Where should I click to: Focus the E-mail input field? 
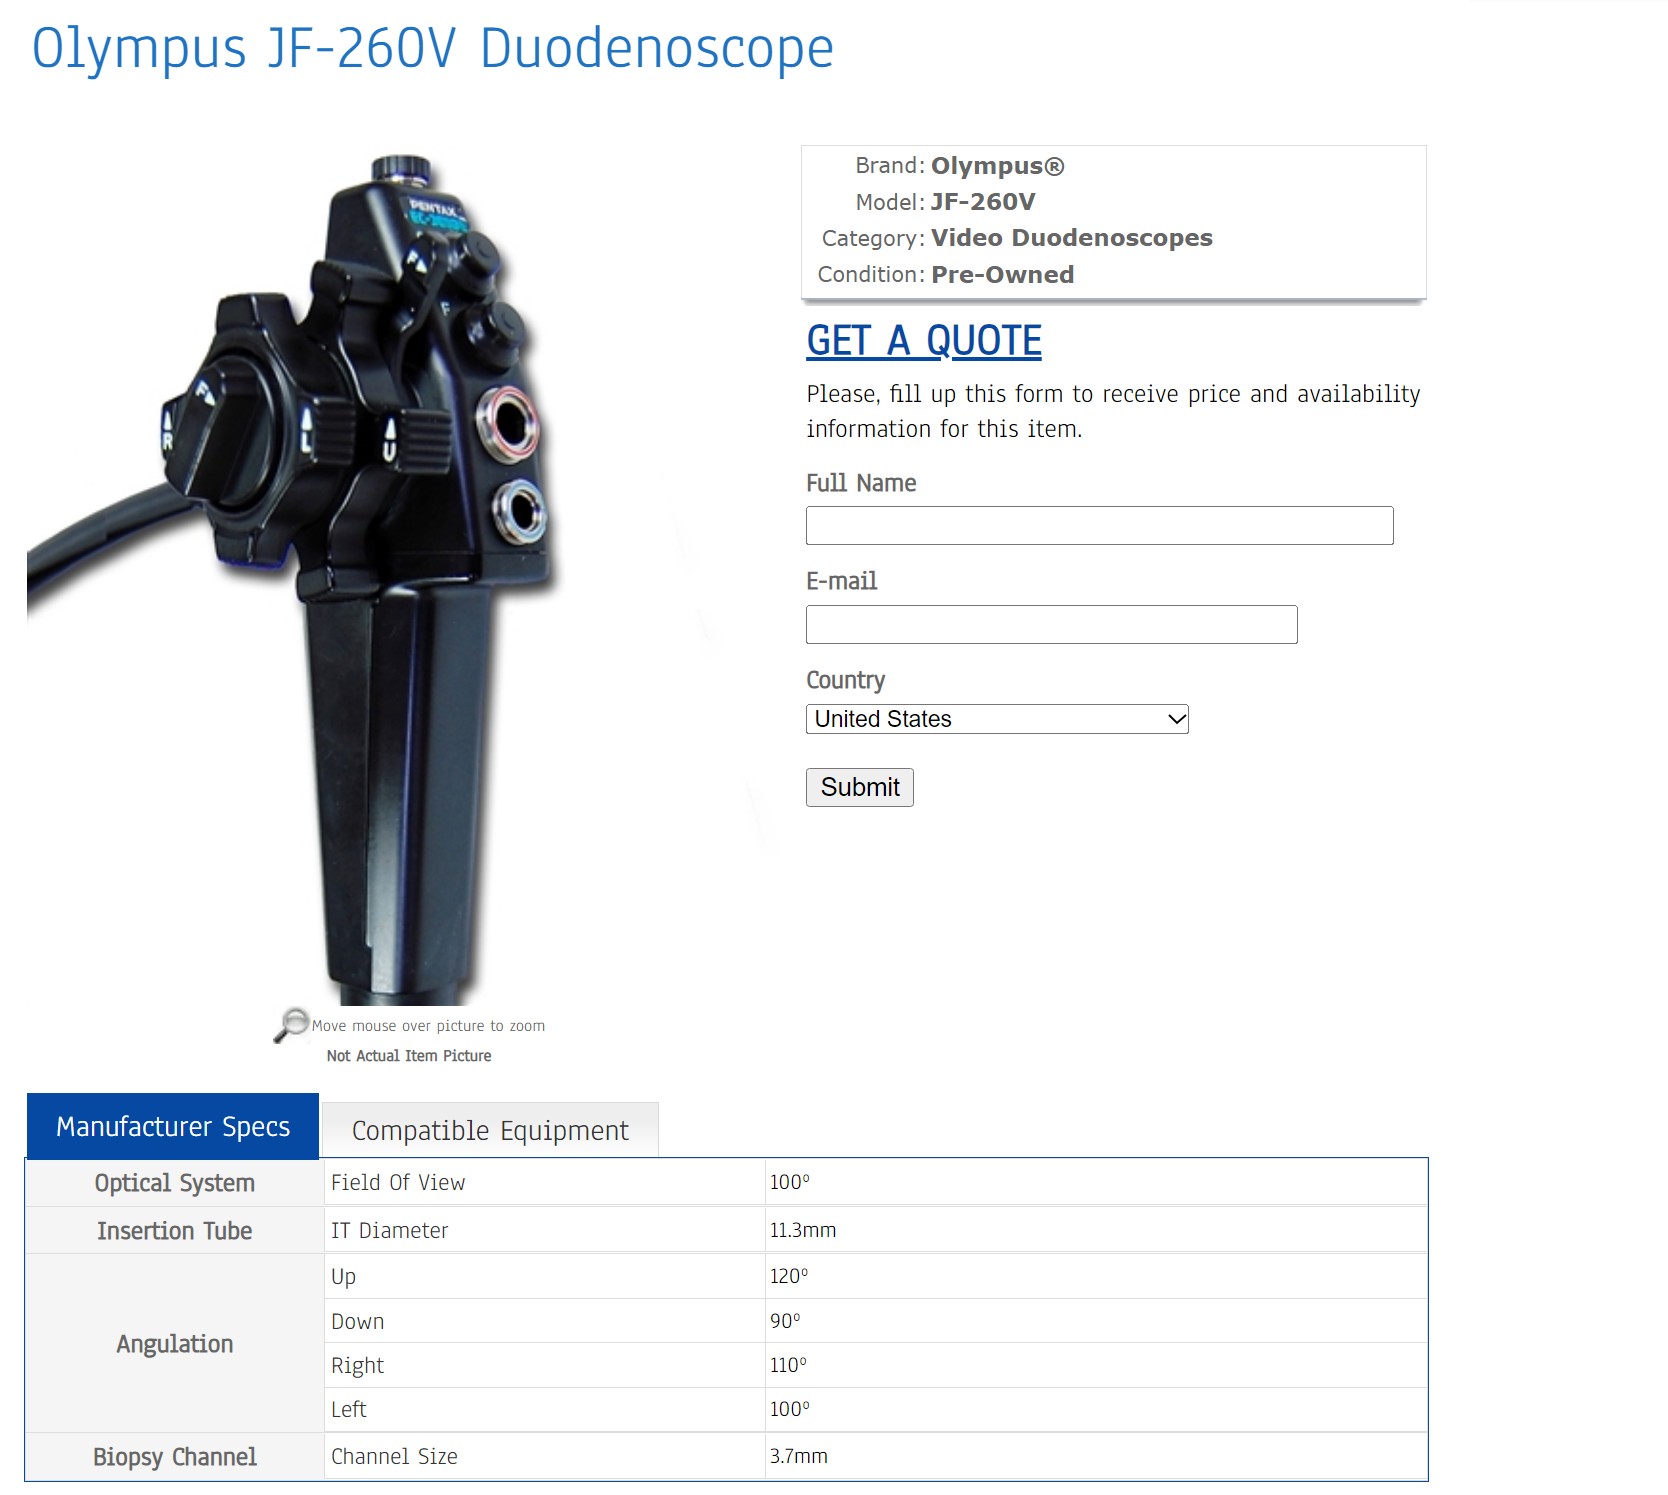[1051, 624]
